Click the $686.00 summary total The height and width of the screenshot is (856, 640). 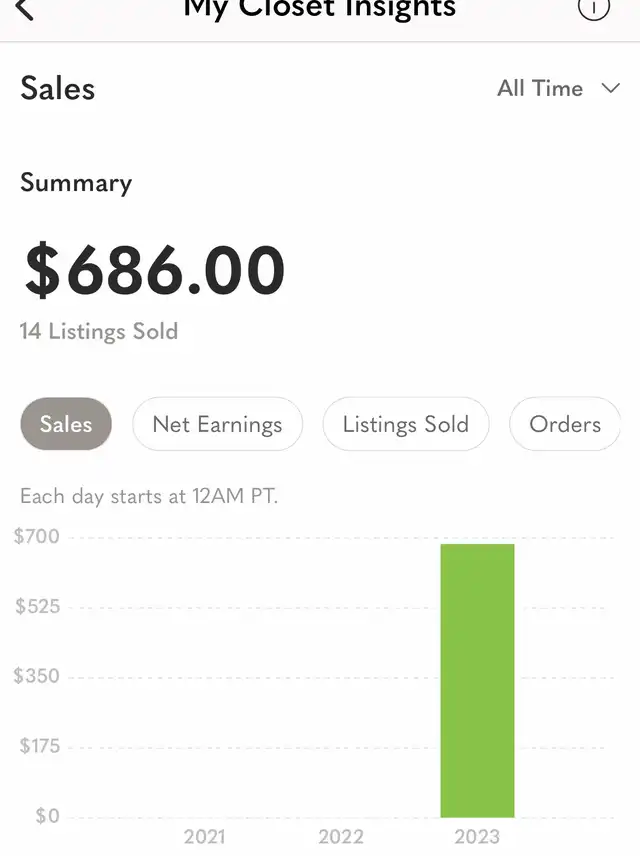[x=155, y=271]
